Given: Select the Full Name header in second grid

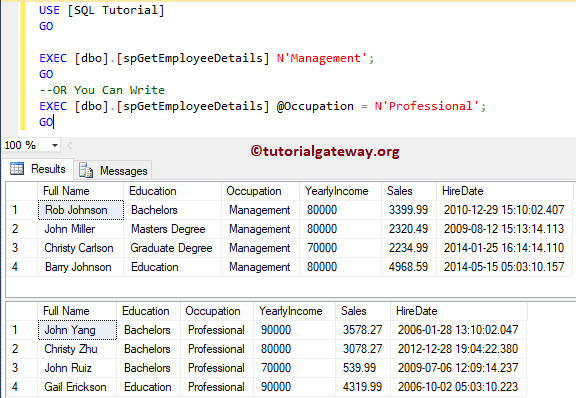Looking at the screenshot, I should [77, 311].
